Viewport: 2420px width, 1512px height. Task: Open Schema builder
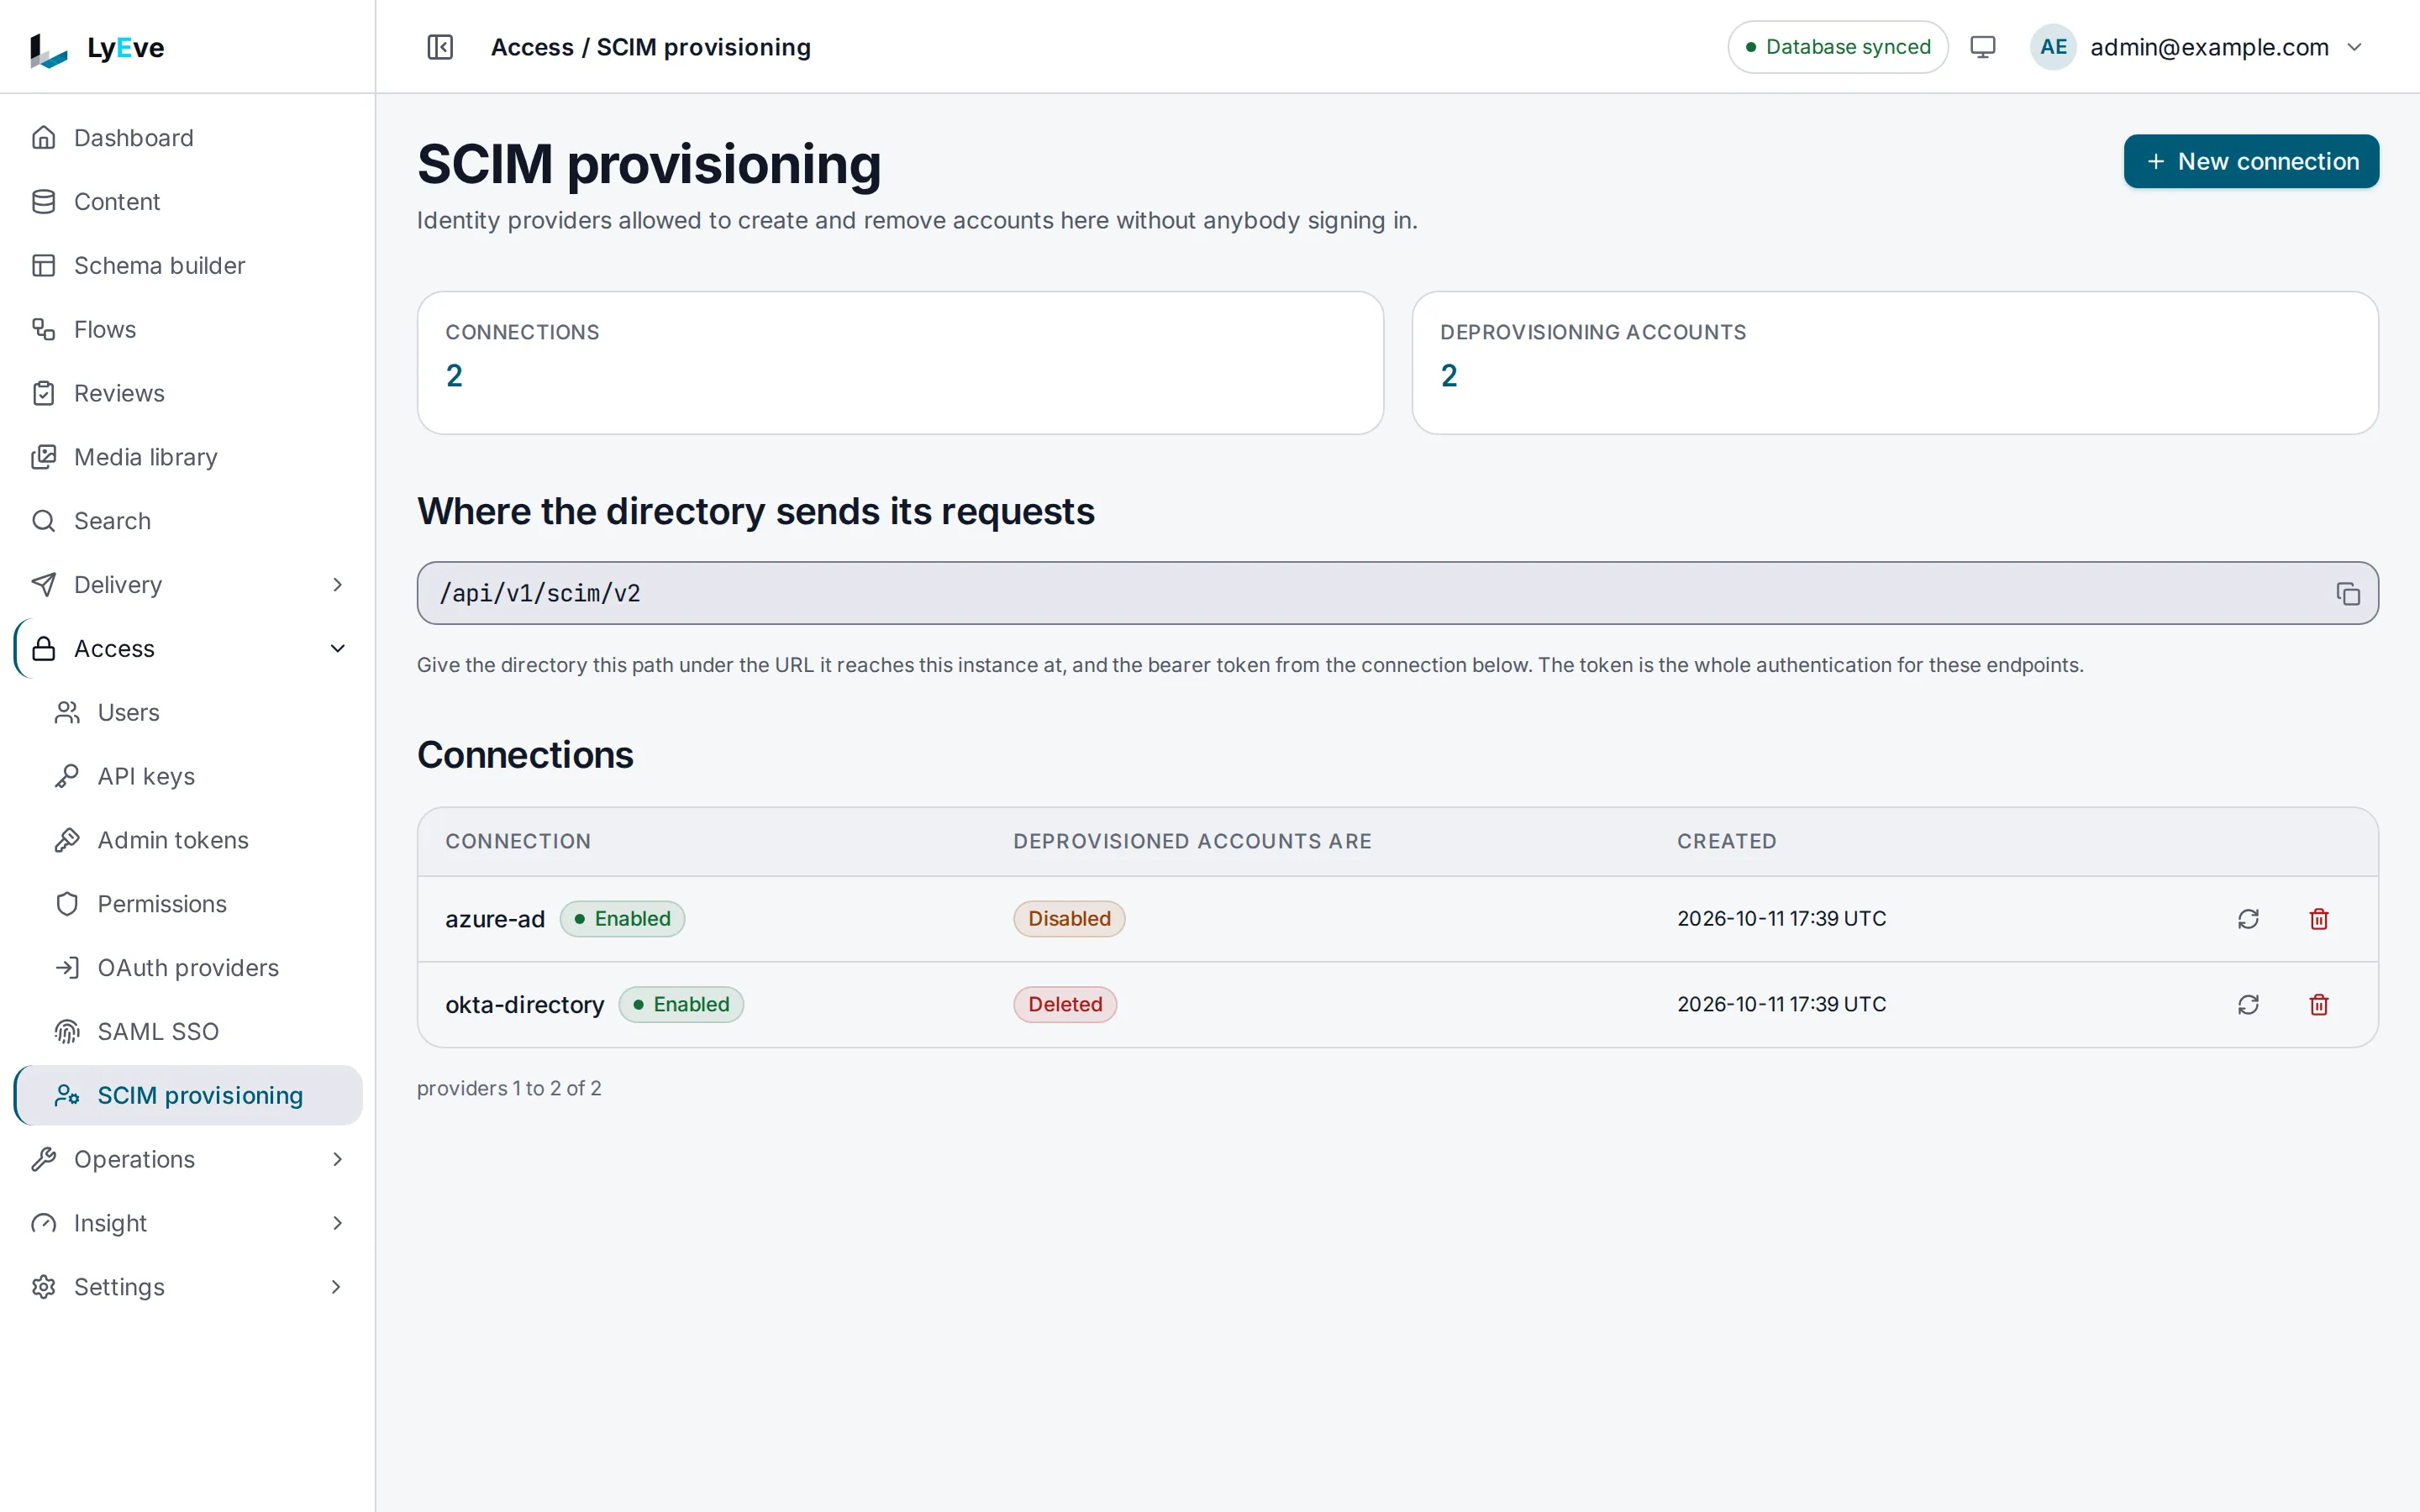click(188, 265)
